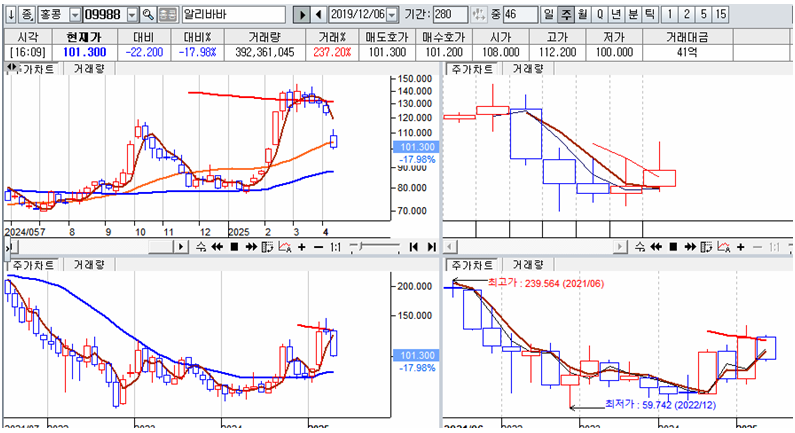This screenshot has height=433, width=795.
Task: Zoom in with plus in right toolbar
Action: (741, 247)
